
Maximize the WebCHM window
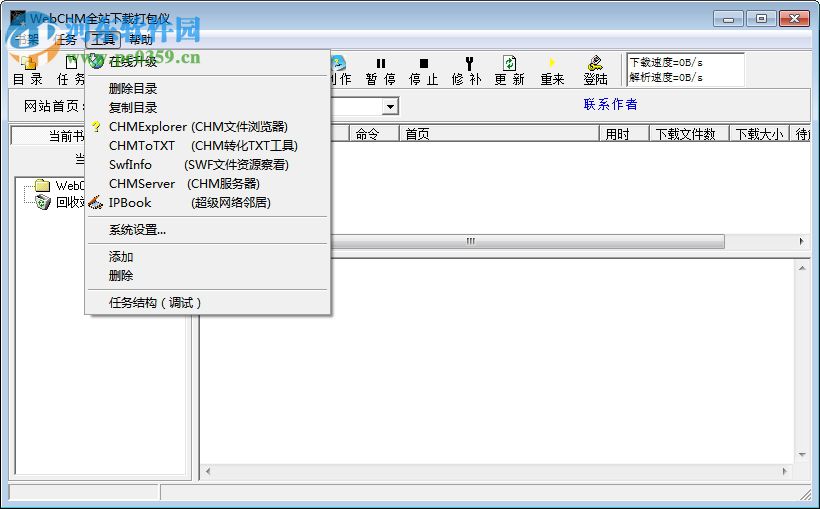point(761,19)
